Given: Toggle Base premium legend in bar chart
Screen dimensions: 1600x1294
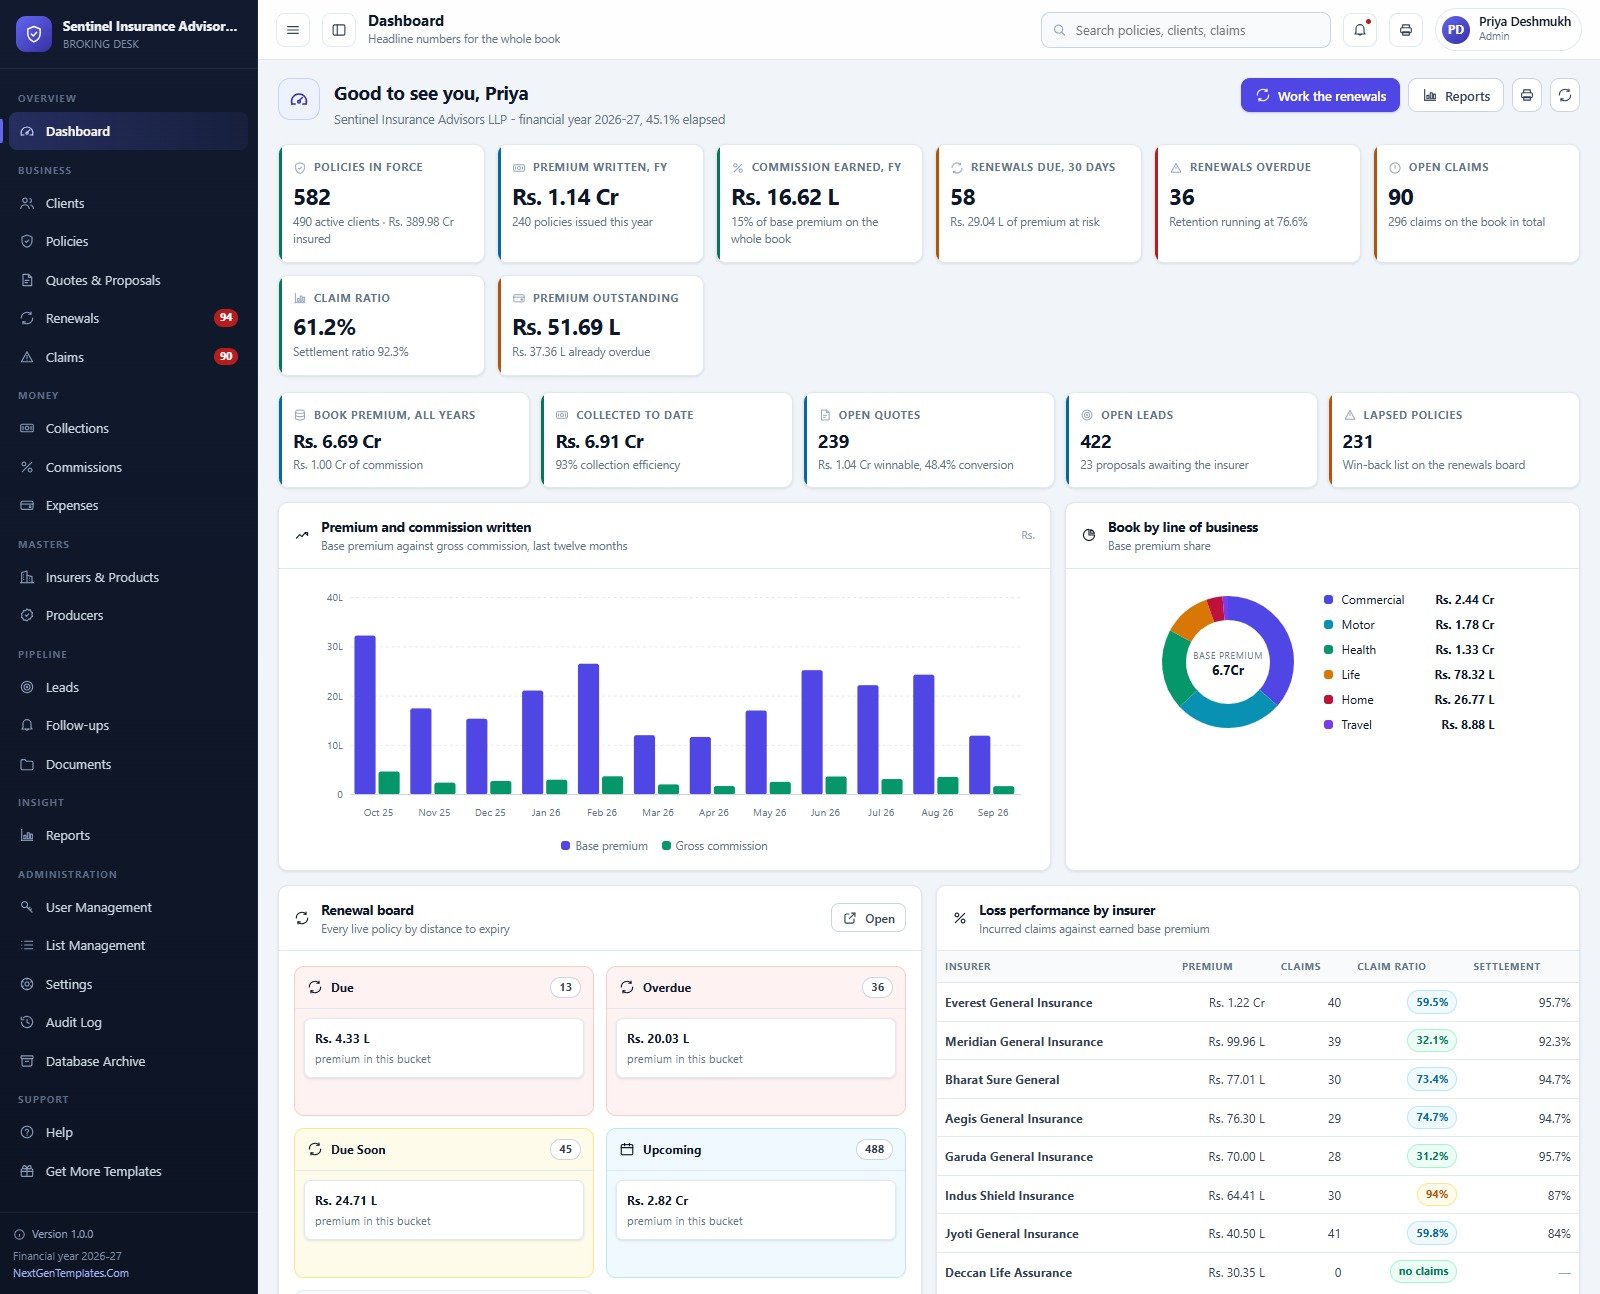Looking at the screenshot, I should (604, 846).
